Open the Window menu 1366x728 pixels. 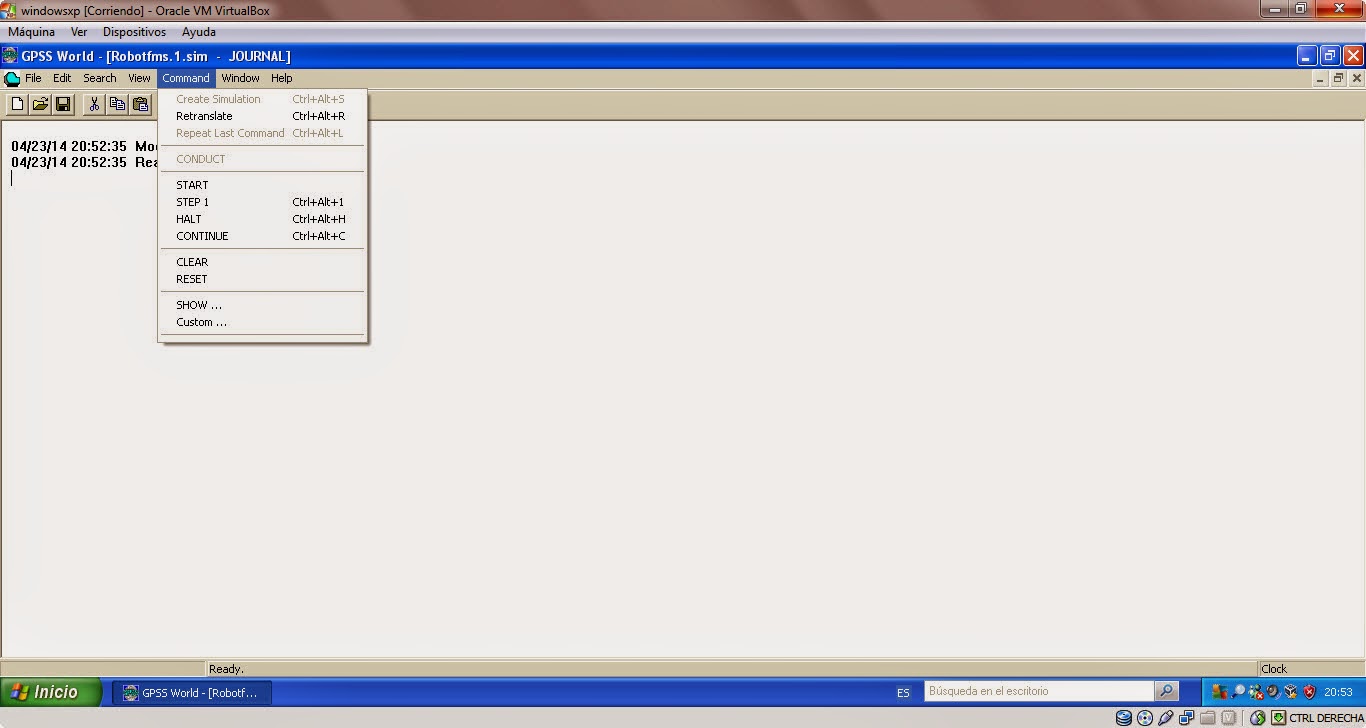(x=240, y=78)
